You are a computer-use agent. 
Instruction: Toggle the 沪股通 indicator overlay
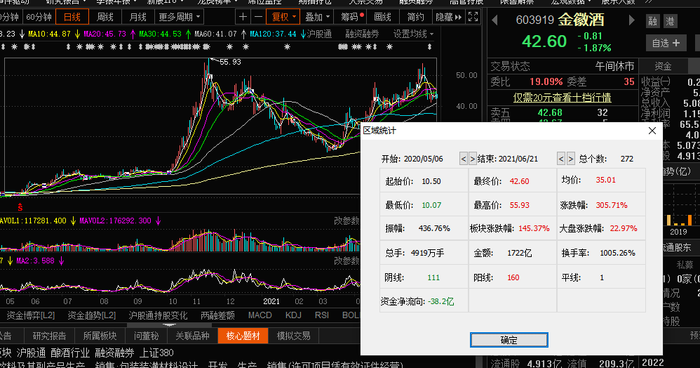pos(319,34)
